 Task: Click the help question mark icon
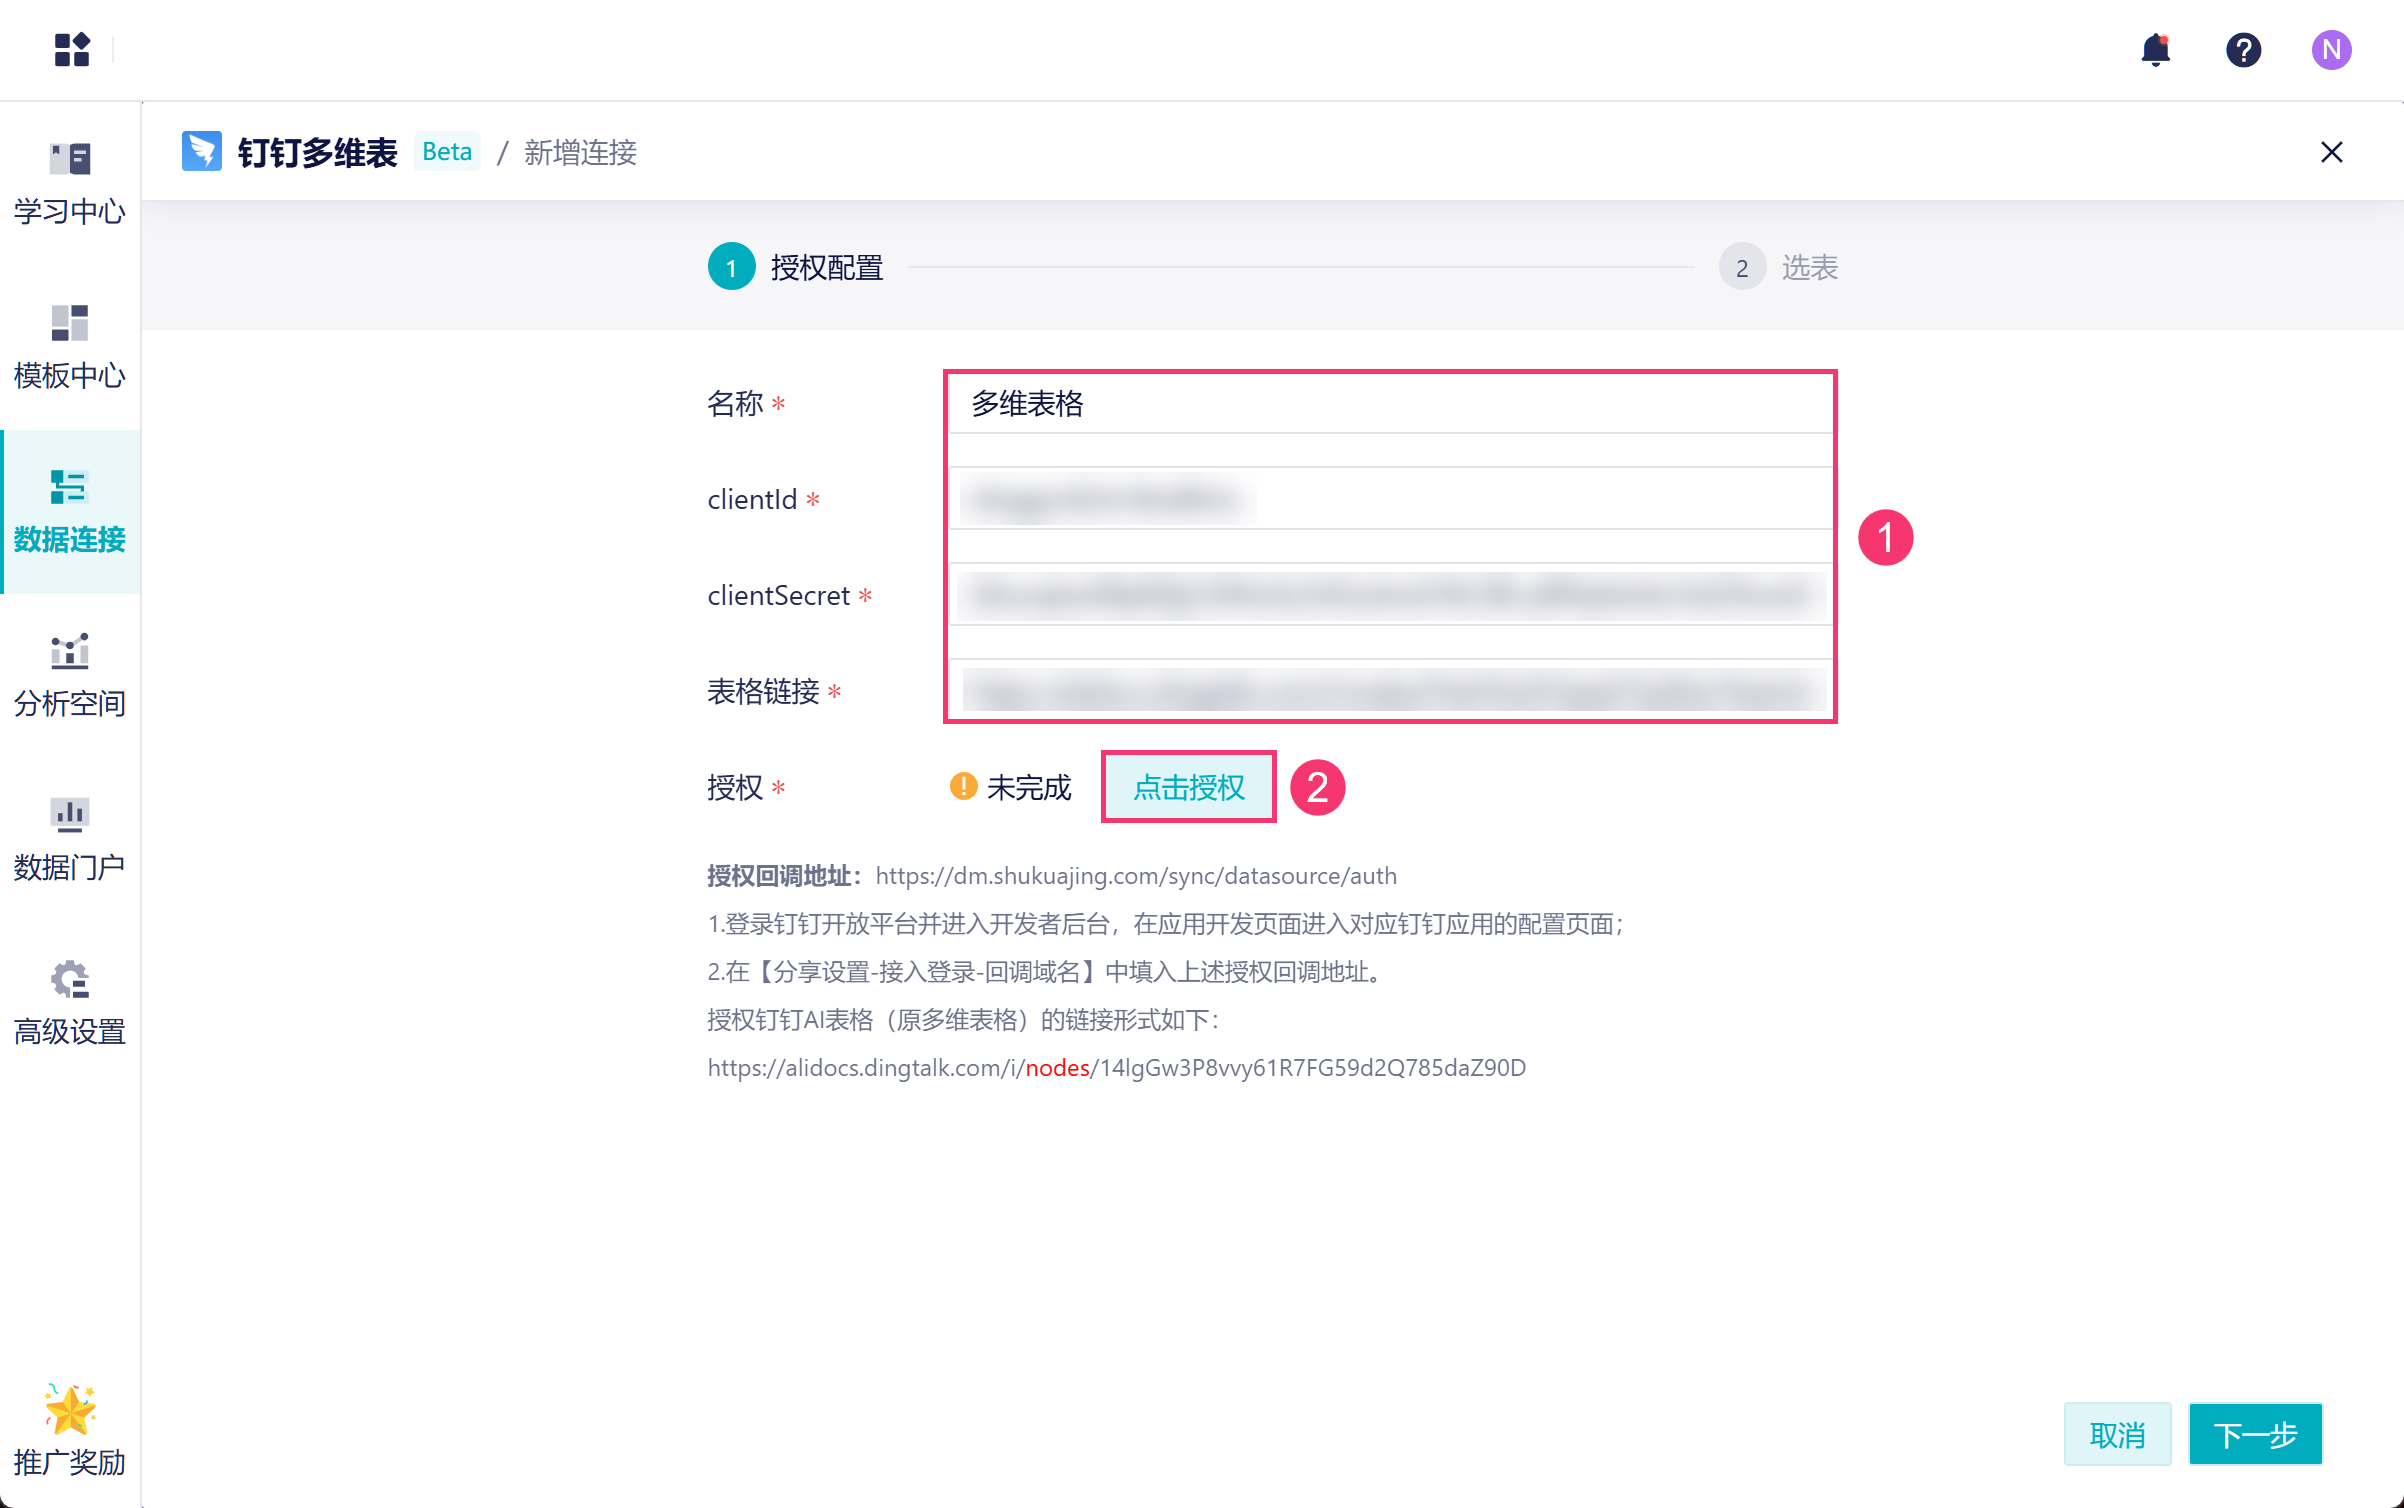pyautogui.click(x=2243, y=49)
